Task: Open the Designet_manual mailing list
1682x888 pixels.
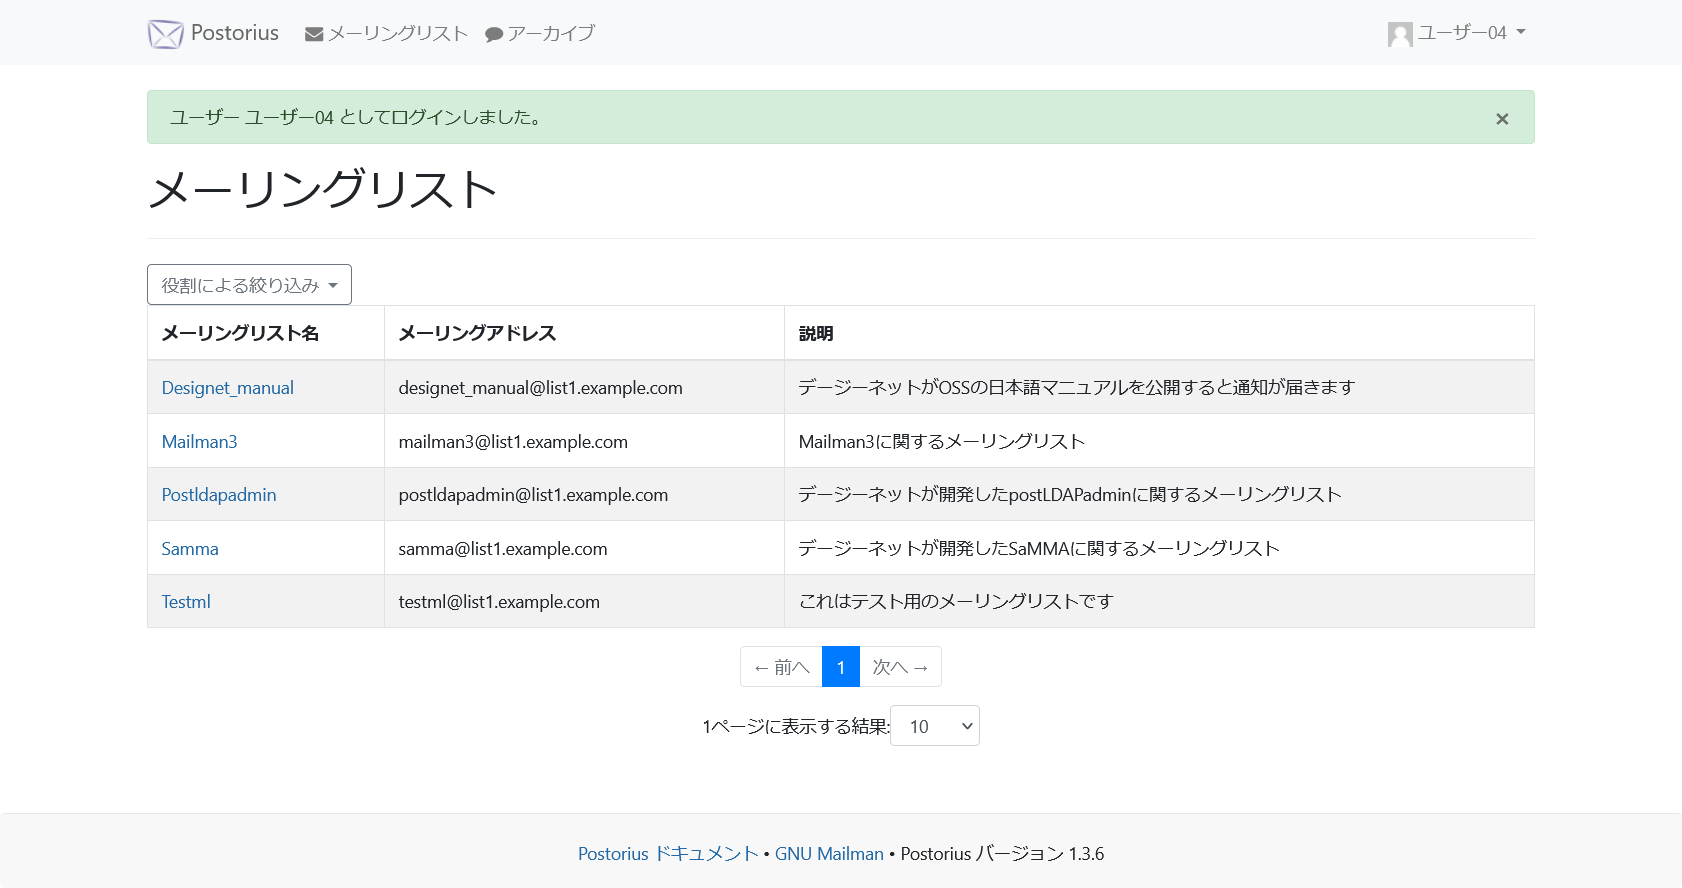Action: [228, 388]
